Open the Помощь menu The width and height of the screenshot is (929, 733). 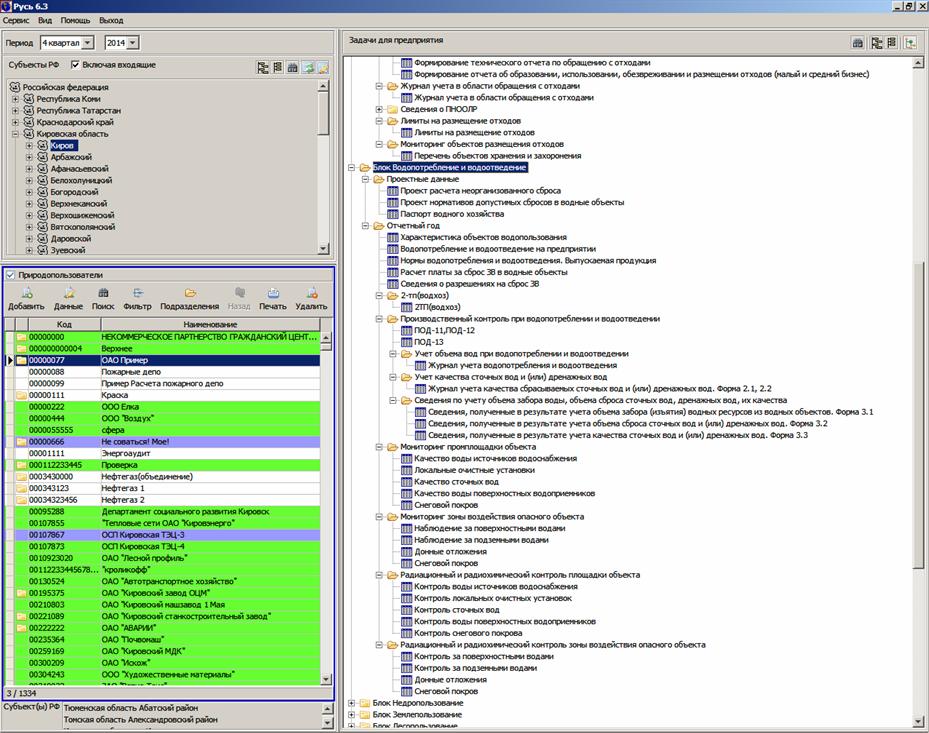point(74,20)
